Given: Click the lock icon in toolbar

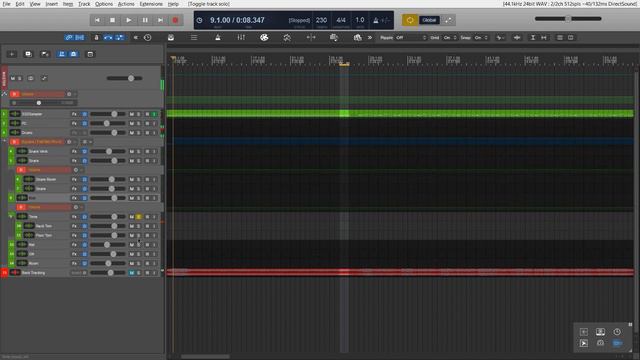Looking at the screenshot, I should [96, 38].
